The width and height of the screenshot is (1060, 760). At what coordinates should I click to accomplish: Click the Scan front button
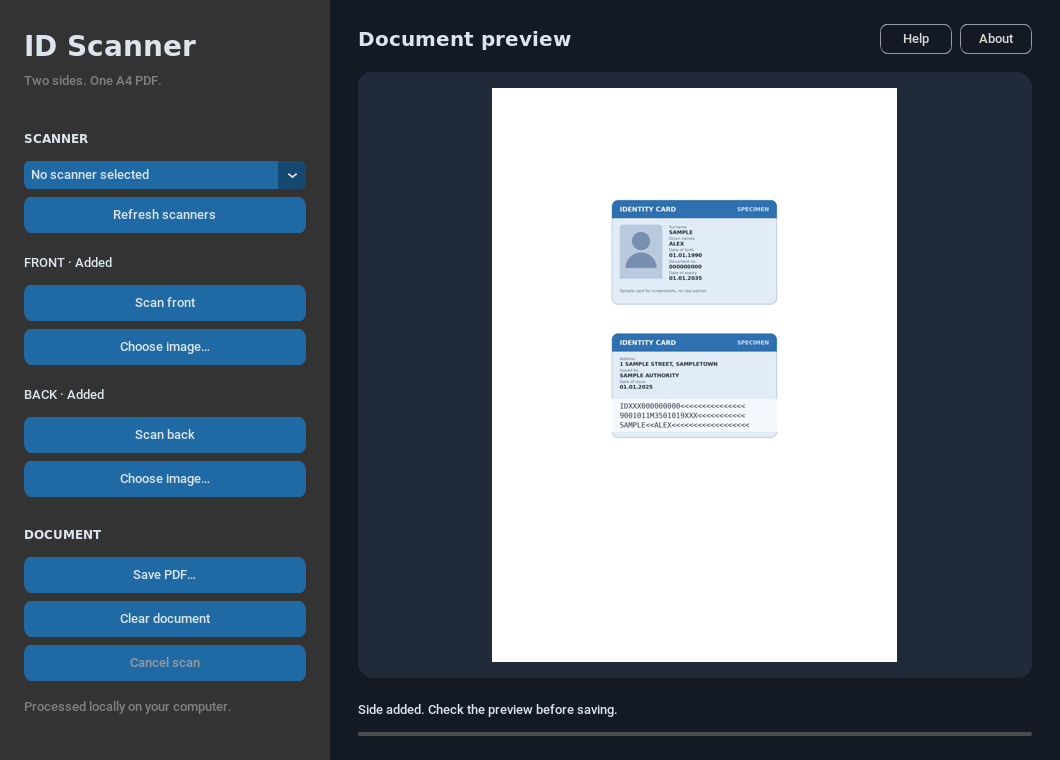(165, 303)
